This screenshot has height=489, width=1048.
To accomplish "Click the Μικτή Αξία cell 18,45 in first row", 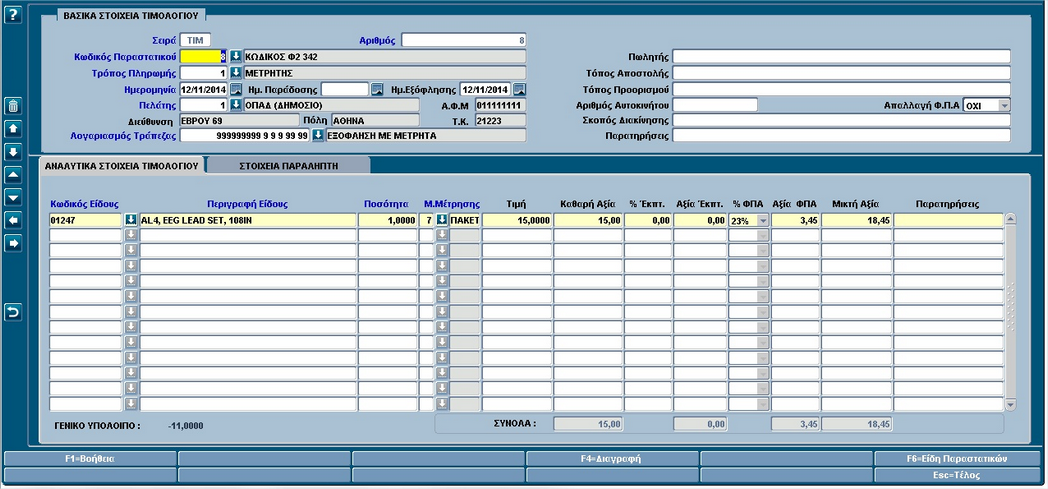I will 857,220.
